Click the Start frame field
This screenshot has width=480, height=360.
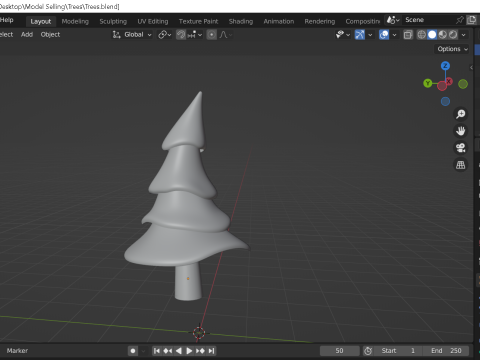(x=398, y=351)
